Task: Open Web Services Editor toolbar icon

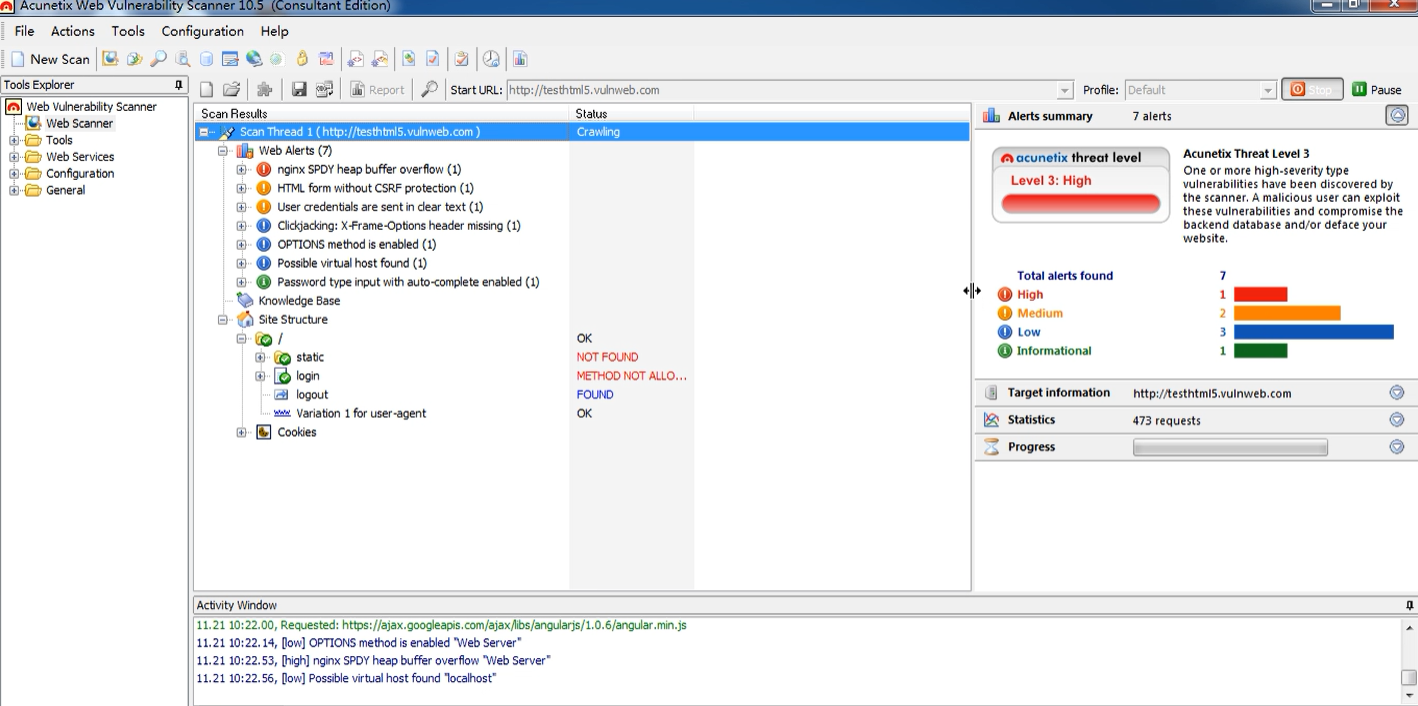Action: [x=380, y=59]
